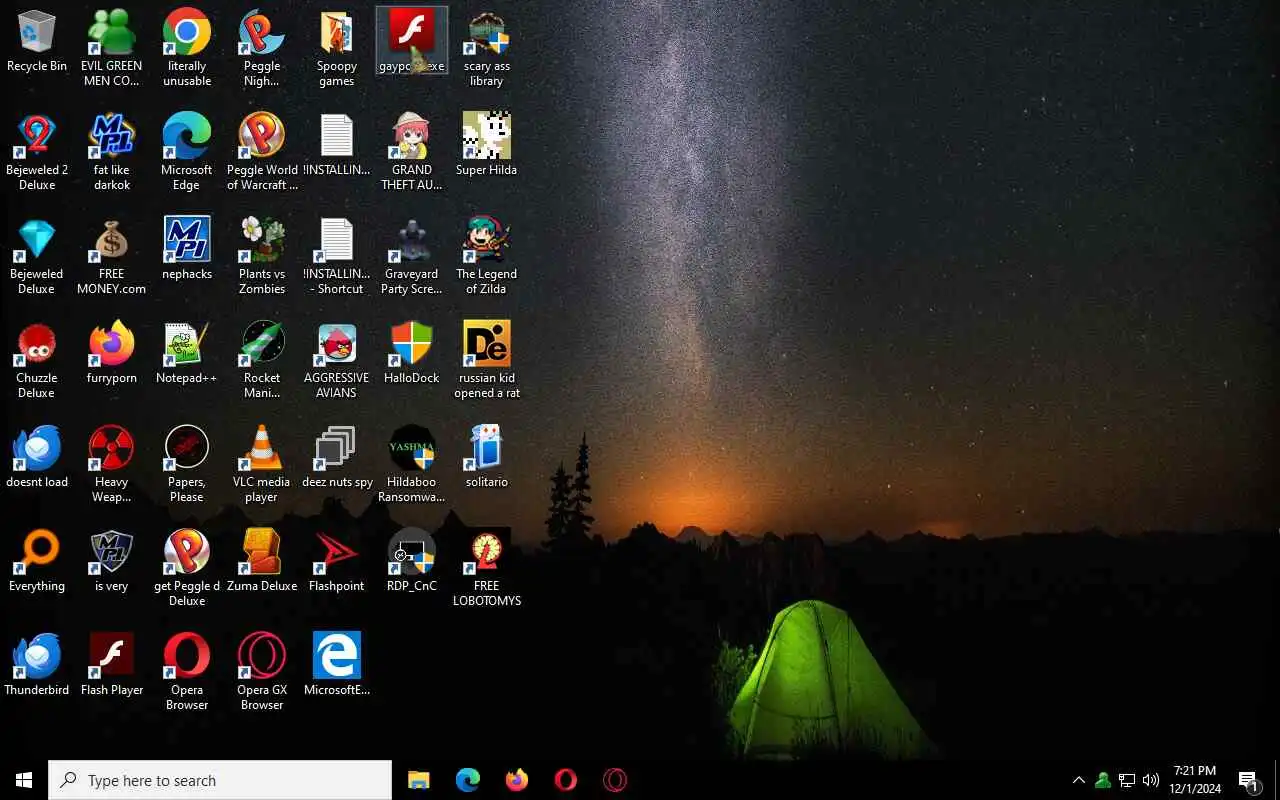Select the fat like darkok icon

pos(111,152)
